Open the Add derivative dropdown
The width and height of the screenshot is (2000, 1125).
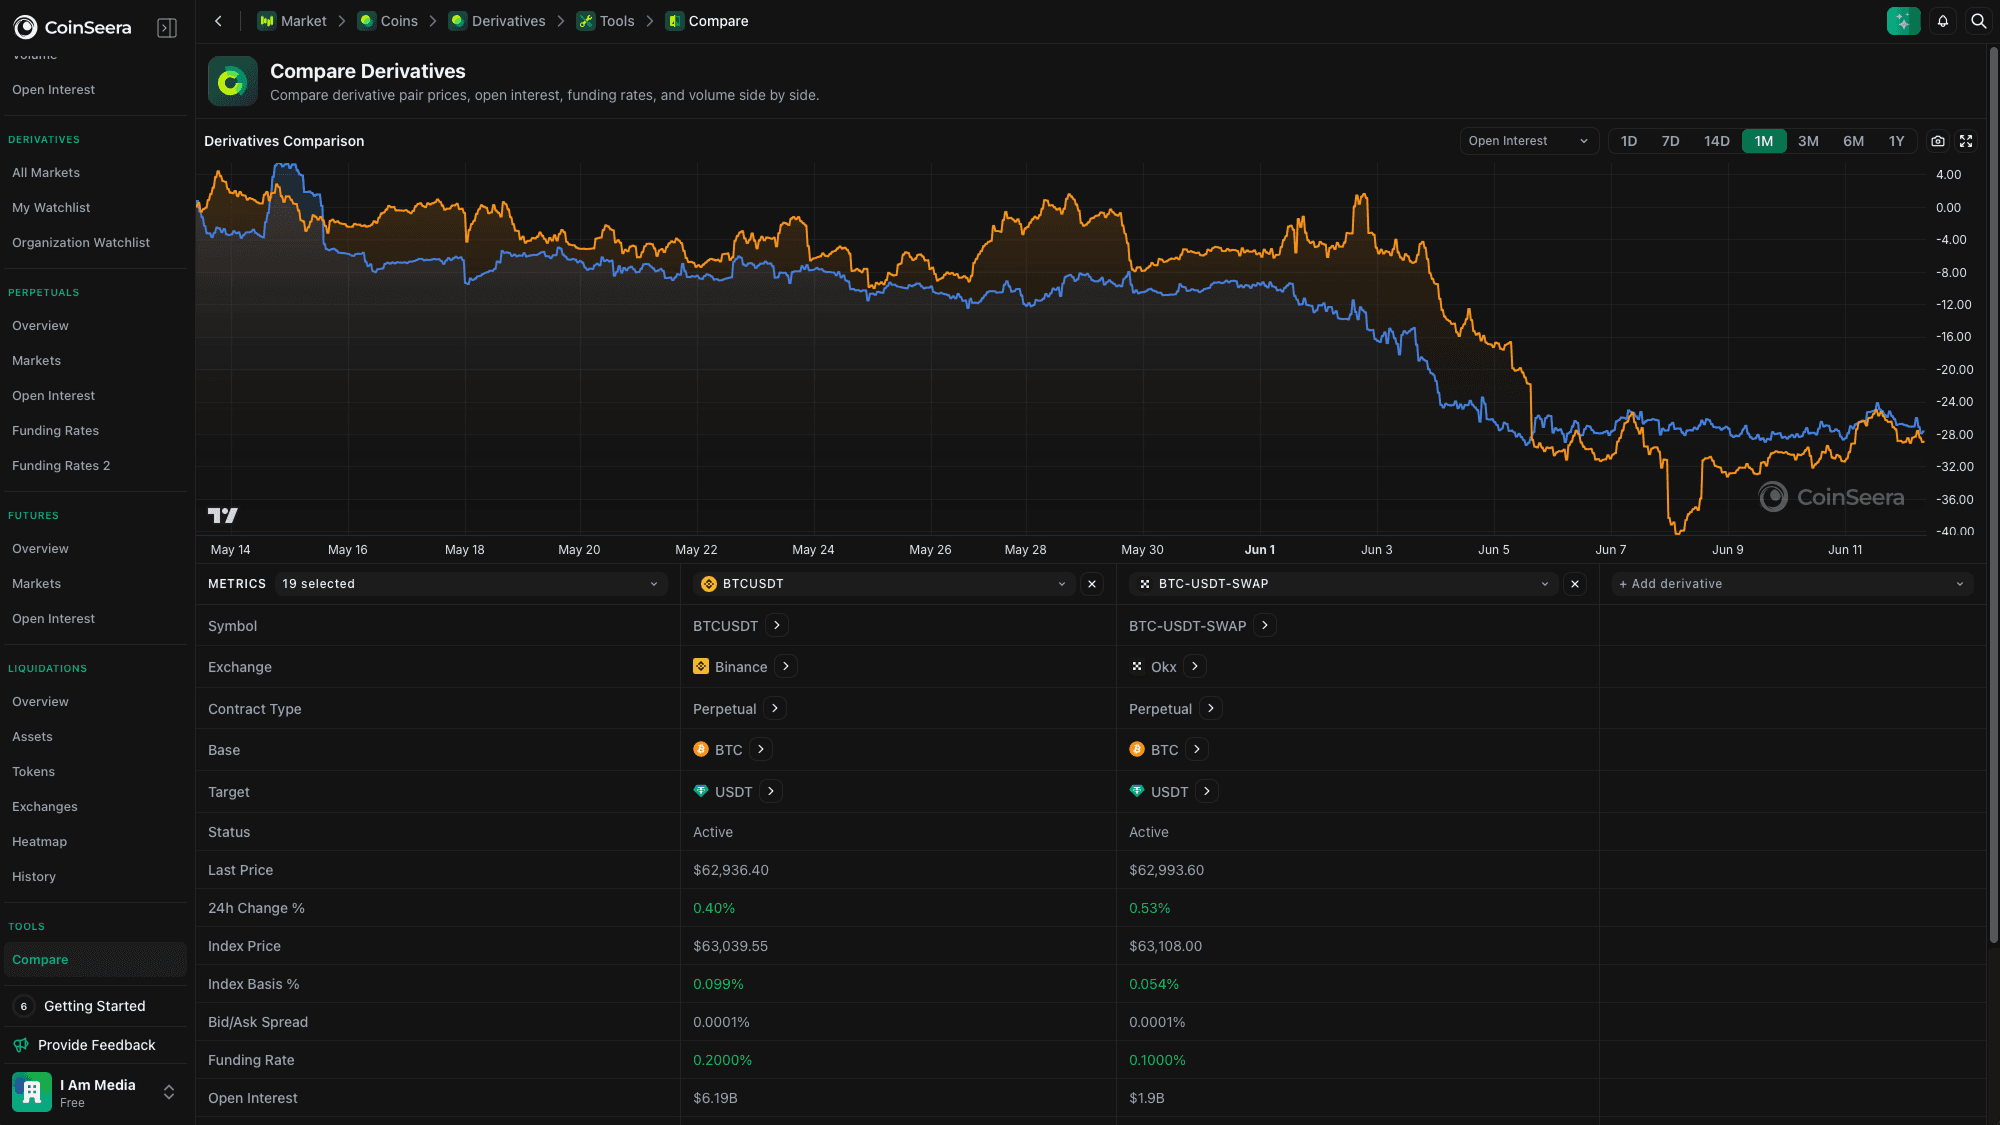point(1791,584)
